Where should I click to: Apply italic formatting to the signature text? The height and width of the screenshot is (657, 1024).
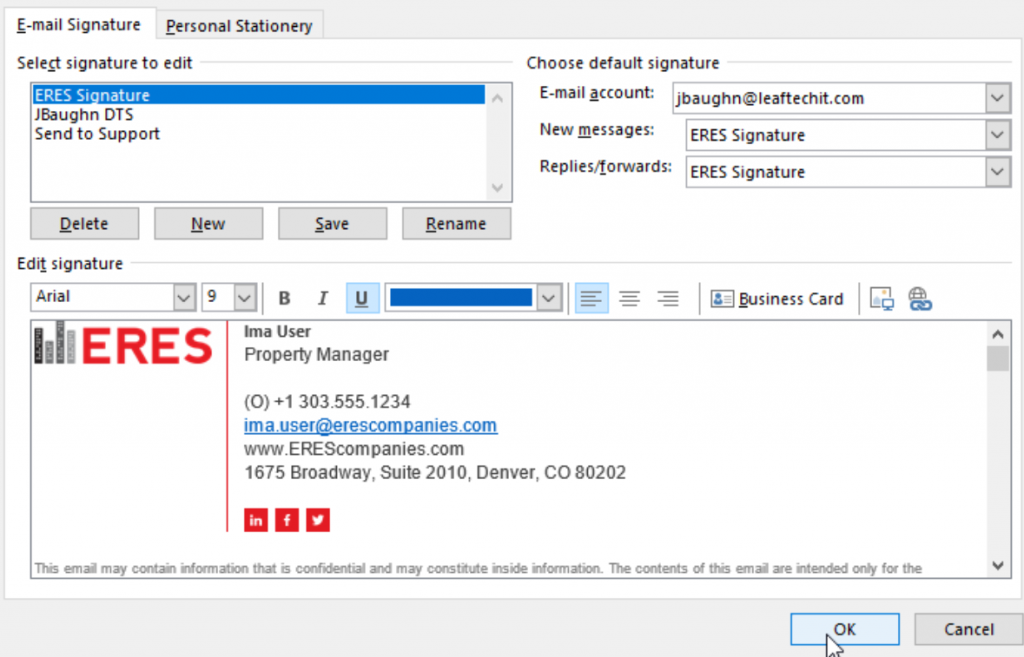322,297
